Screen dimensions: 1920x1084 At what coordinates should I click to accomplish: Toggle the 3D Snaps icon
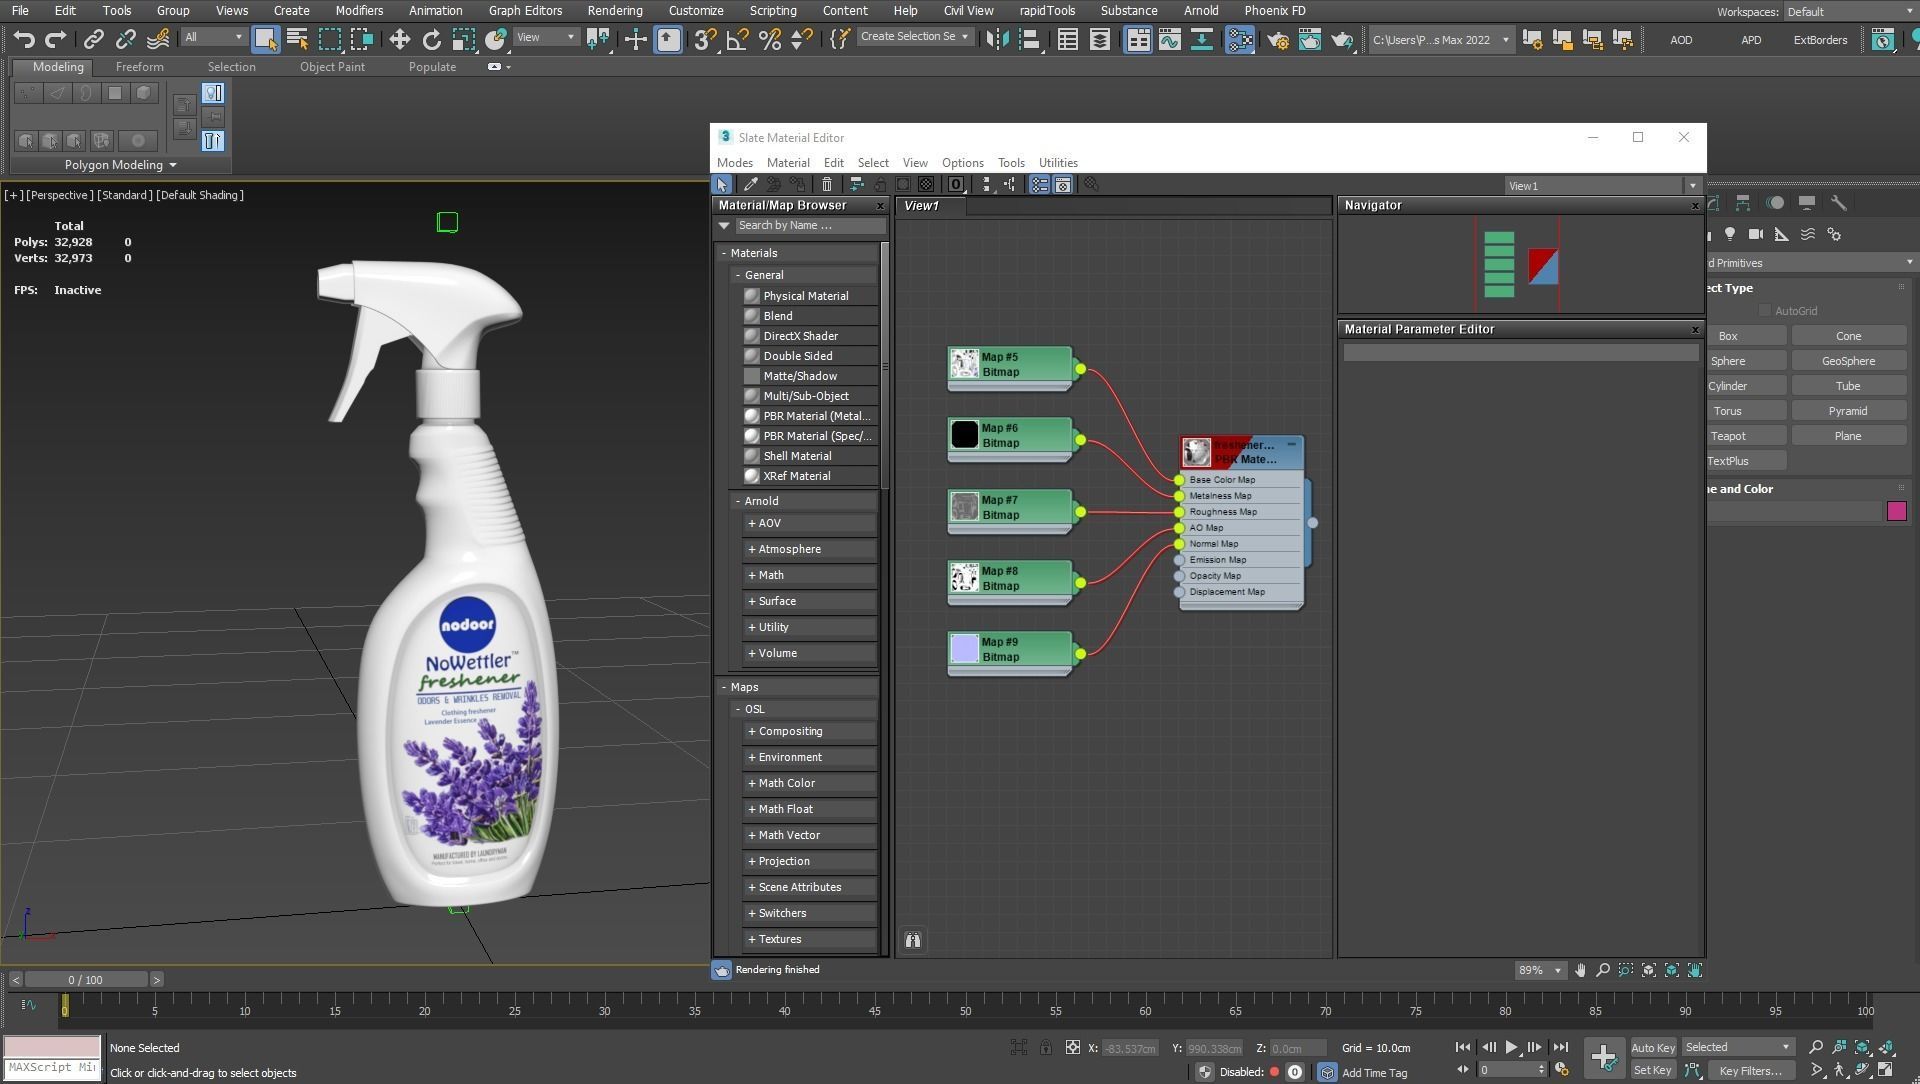(705, 39)
